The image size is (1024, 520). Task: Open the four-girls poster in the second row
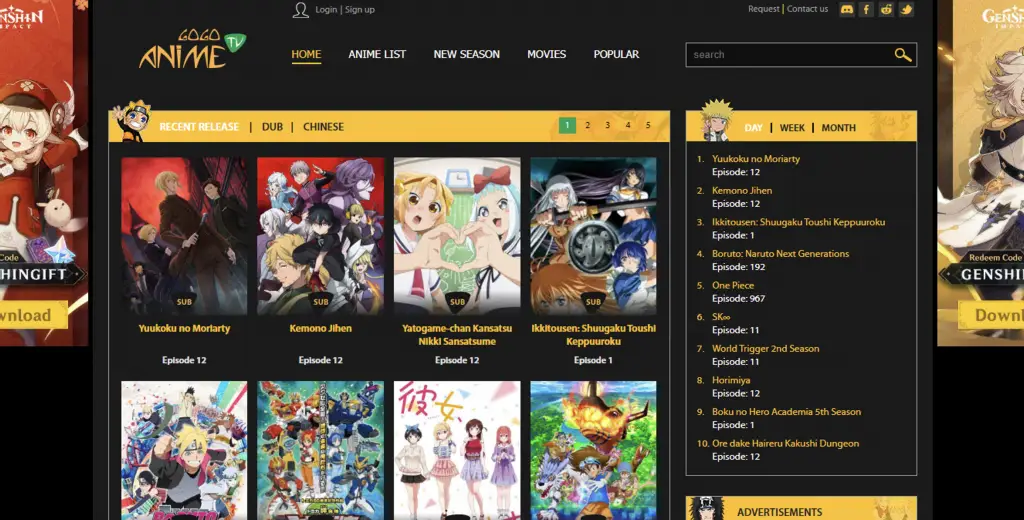pyautogui.click(x=457, y=451)
